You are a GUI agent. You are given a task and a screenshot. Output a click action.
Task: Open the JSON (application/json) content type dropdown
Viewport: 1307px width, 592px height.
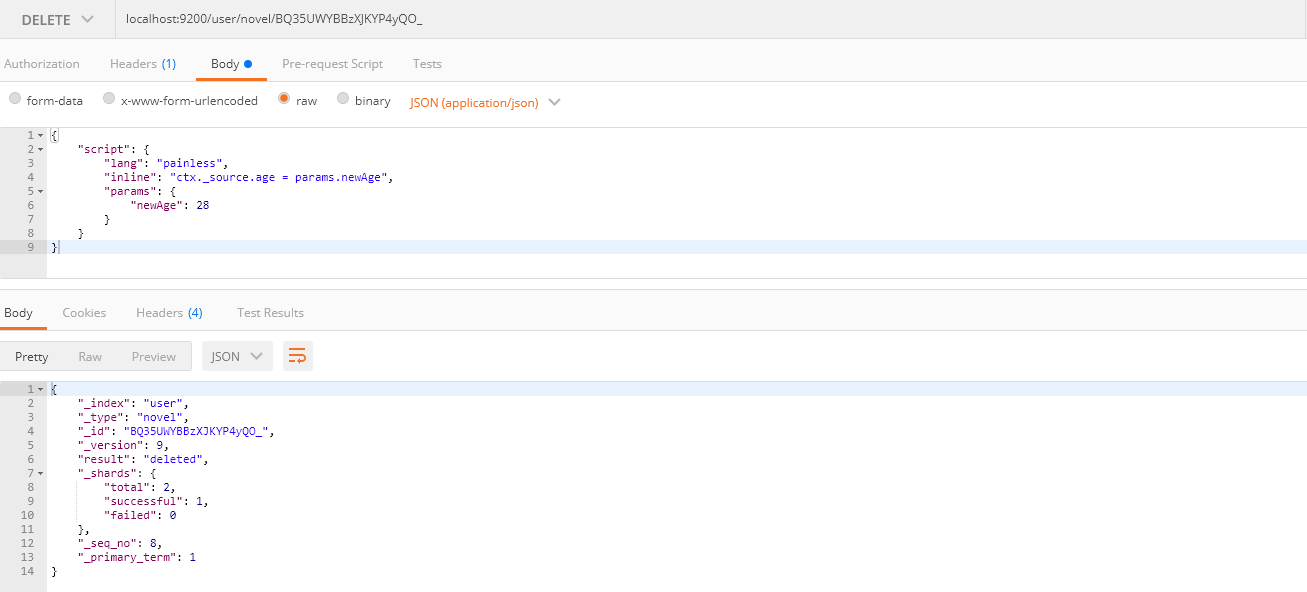tap(485, 102)
